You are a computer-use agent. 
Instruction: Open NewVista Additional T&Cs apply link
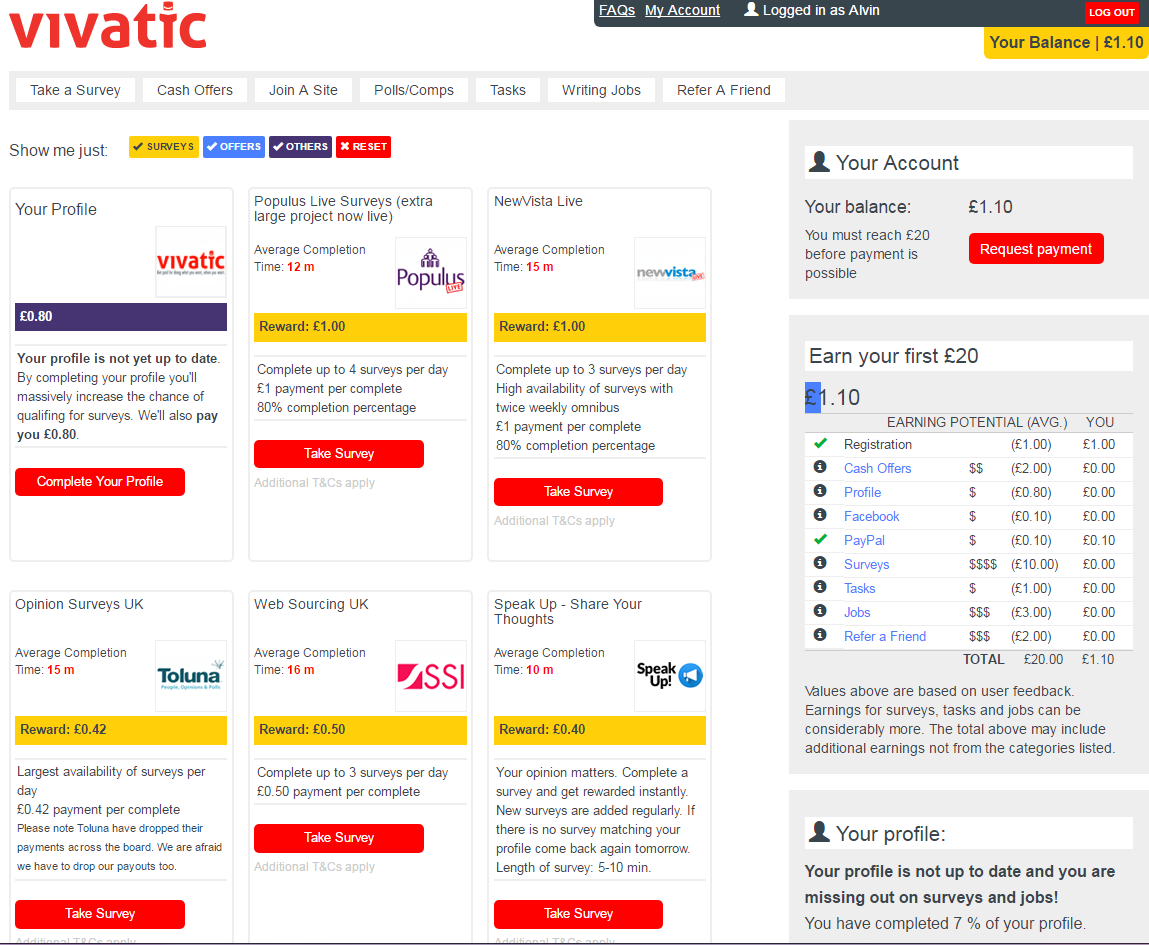coord(554,521)
